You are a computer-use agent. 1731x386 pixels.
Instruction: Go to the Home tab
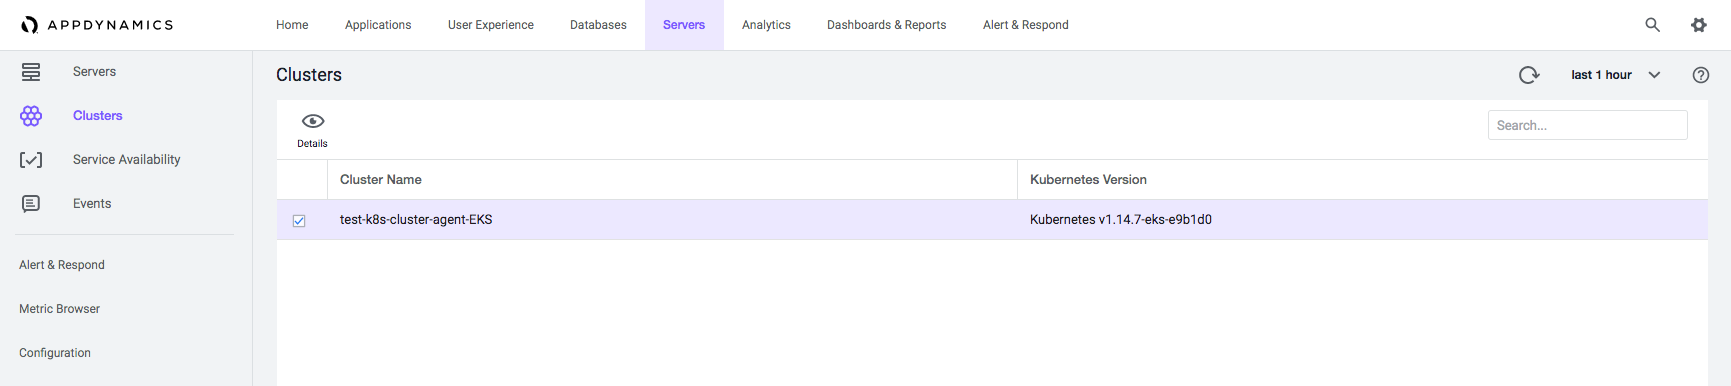[x=292, y=25]
